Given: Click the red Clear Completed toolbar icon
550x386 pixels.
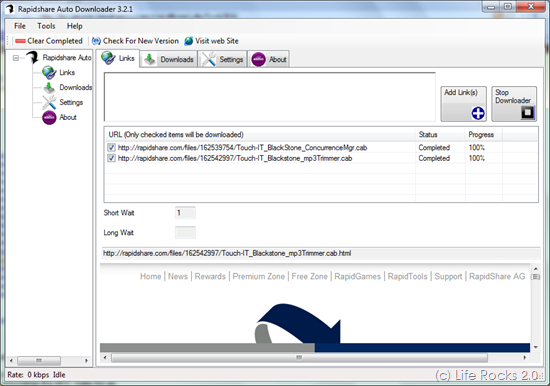Looking at the screenshot, I should click(x=20, y=41).
